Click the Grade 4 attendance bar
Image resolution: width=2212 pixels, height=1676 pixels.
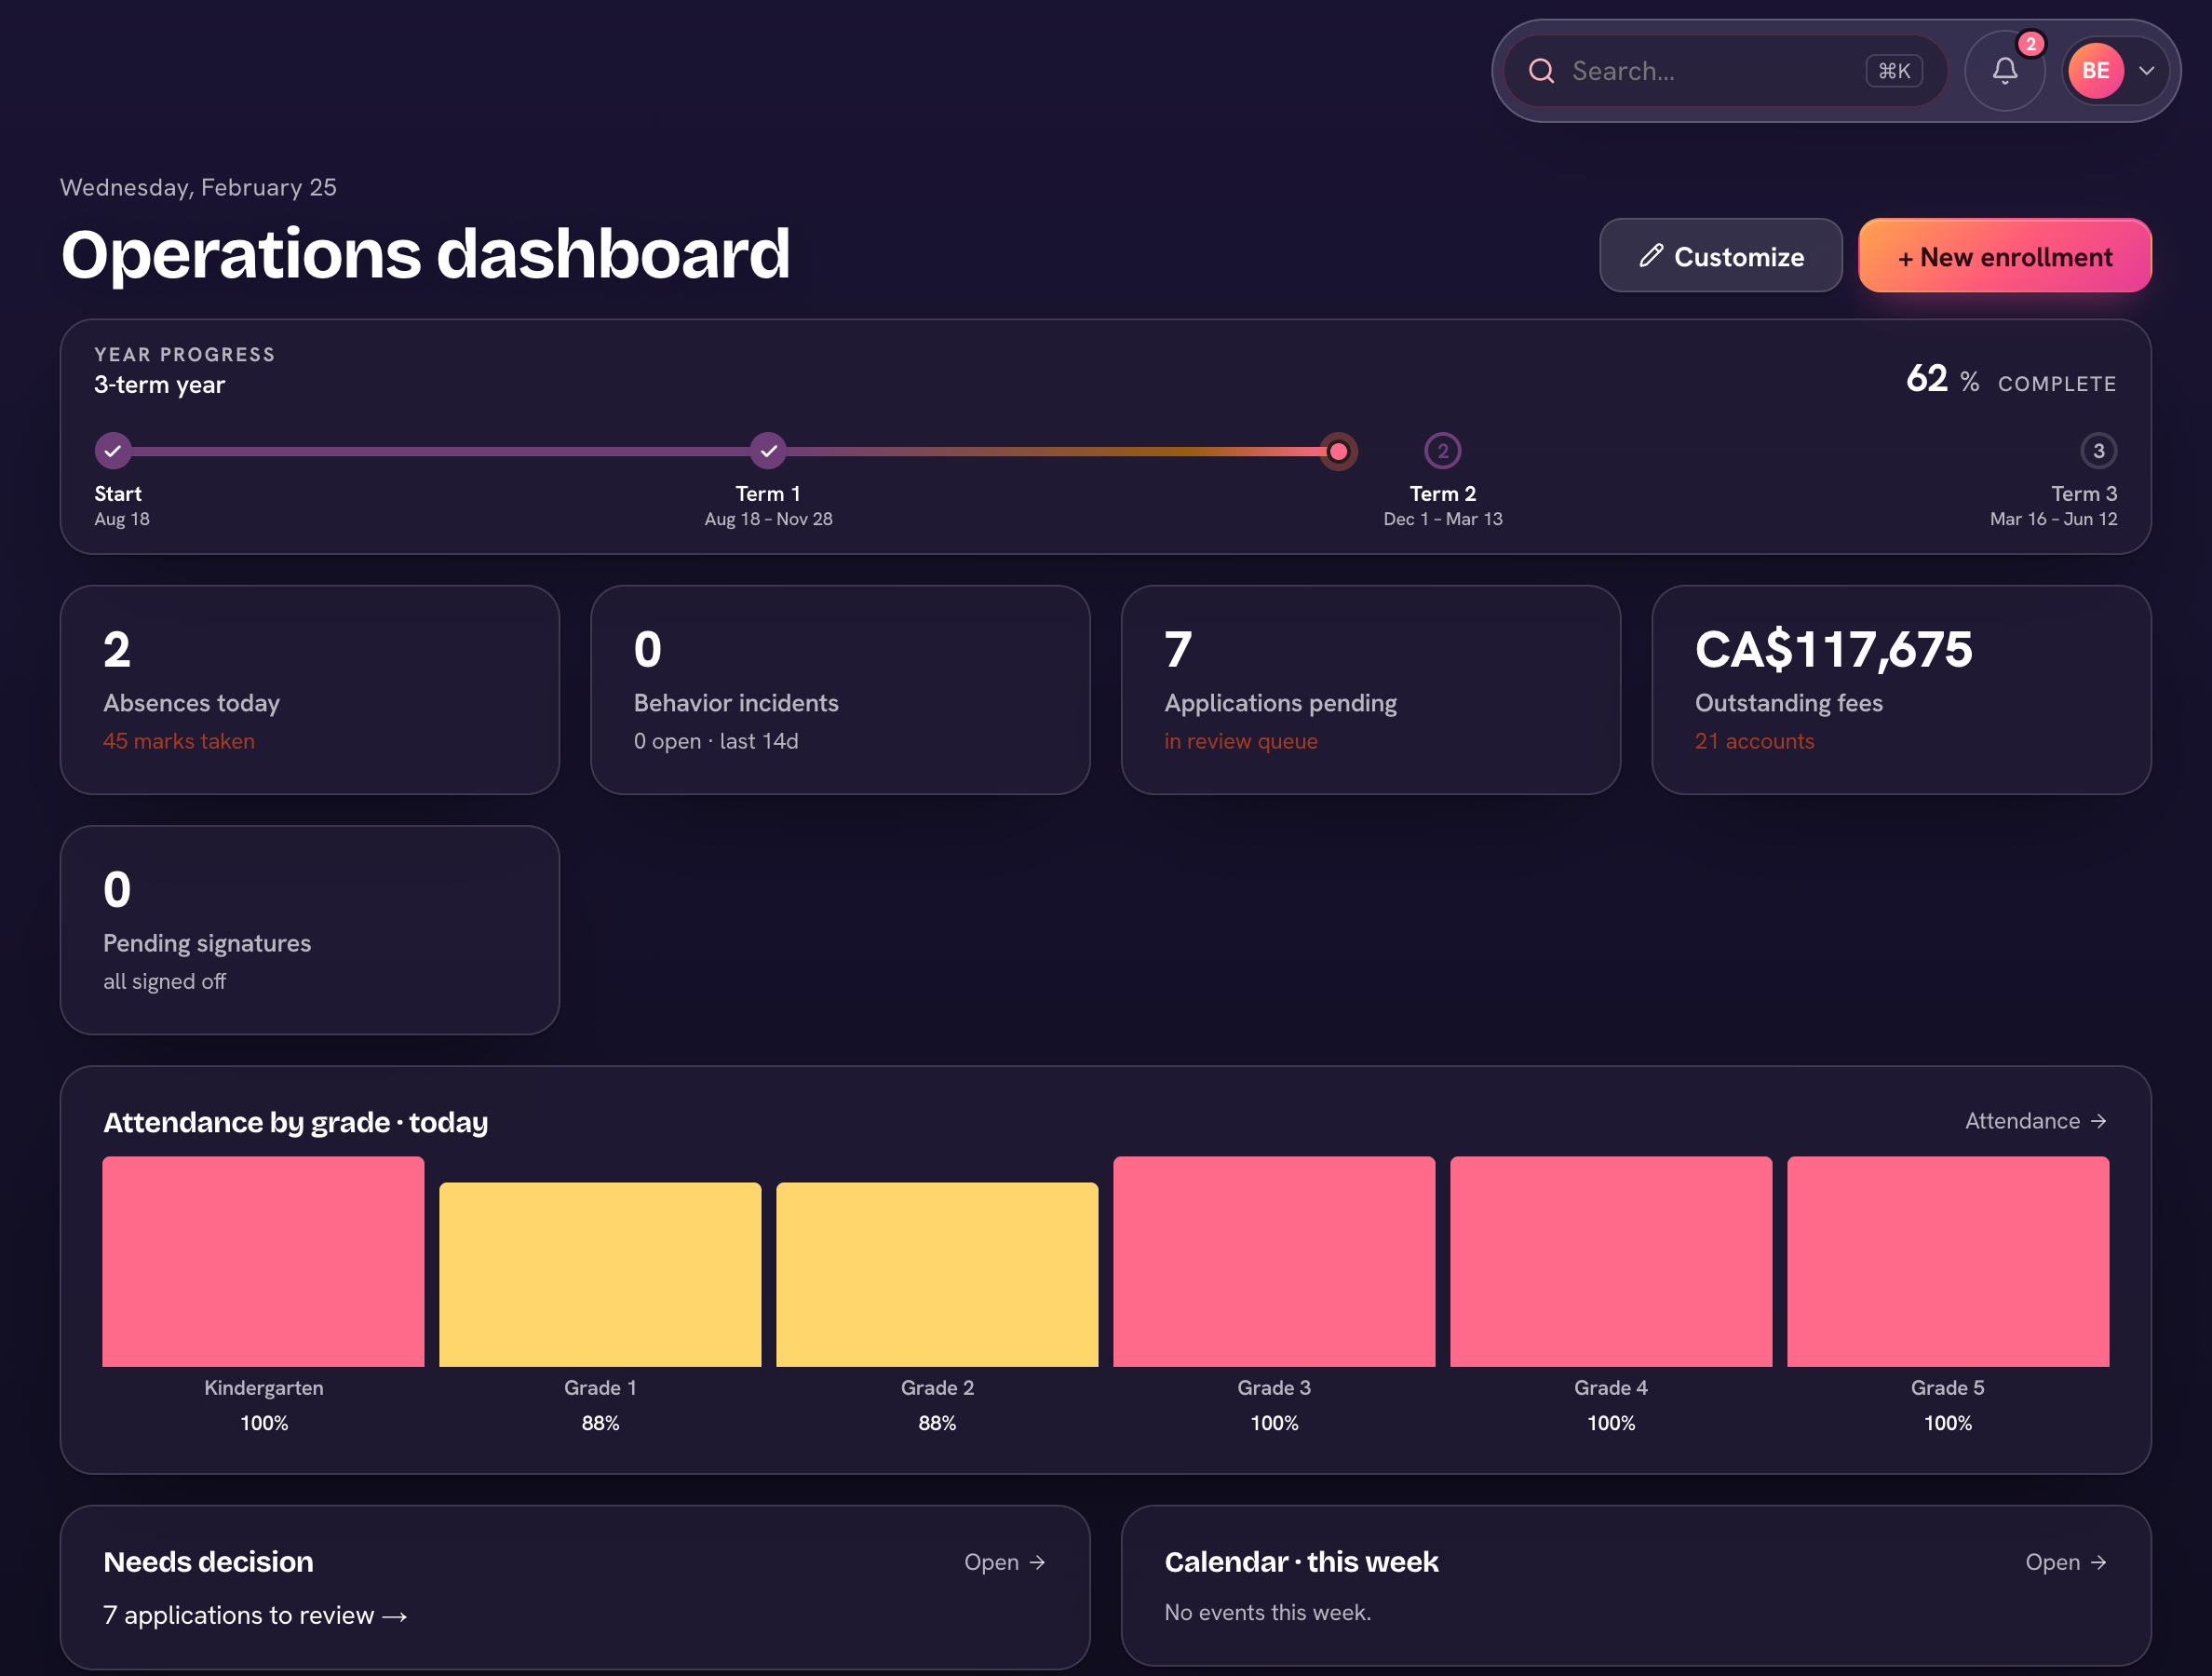coord(1611,1261)
